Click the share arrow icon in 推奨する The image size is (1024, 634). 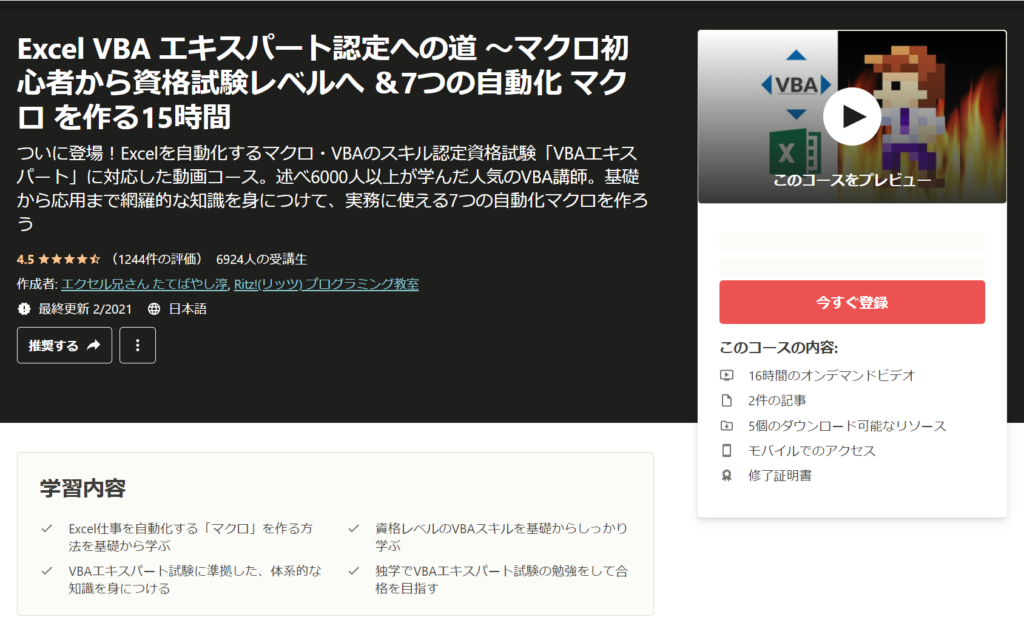93,345
